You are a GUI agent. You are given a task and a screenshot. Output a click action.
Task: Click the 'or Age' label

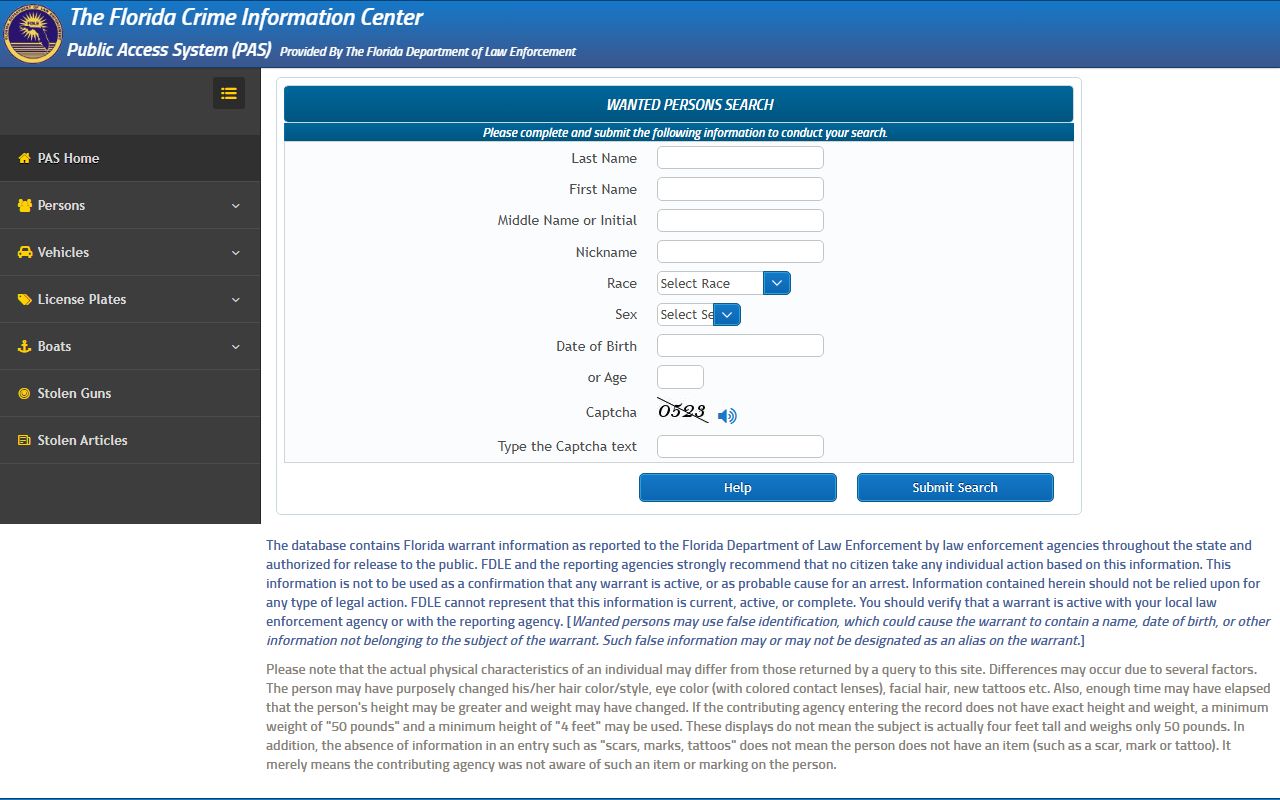[x=607, y=378]
